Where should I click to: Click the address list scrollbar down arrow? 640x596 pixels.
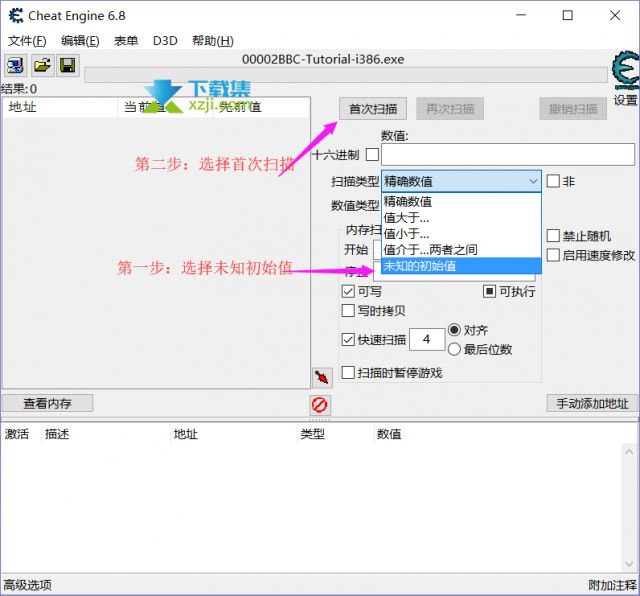click(629, 564)
